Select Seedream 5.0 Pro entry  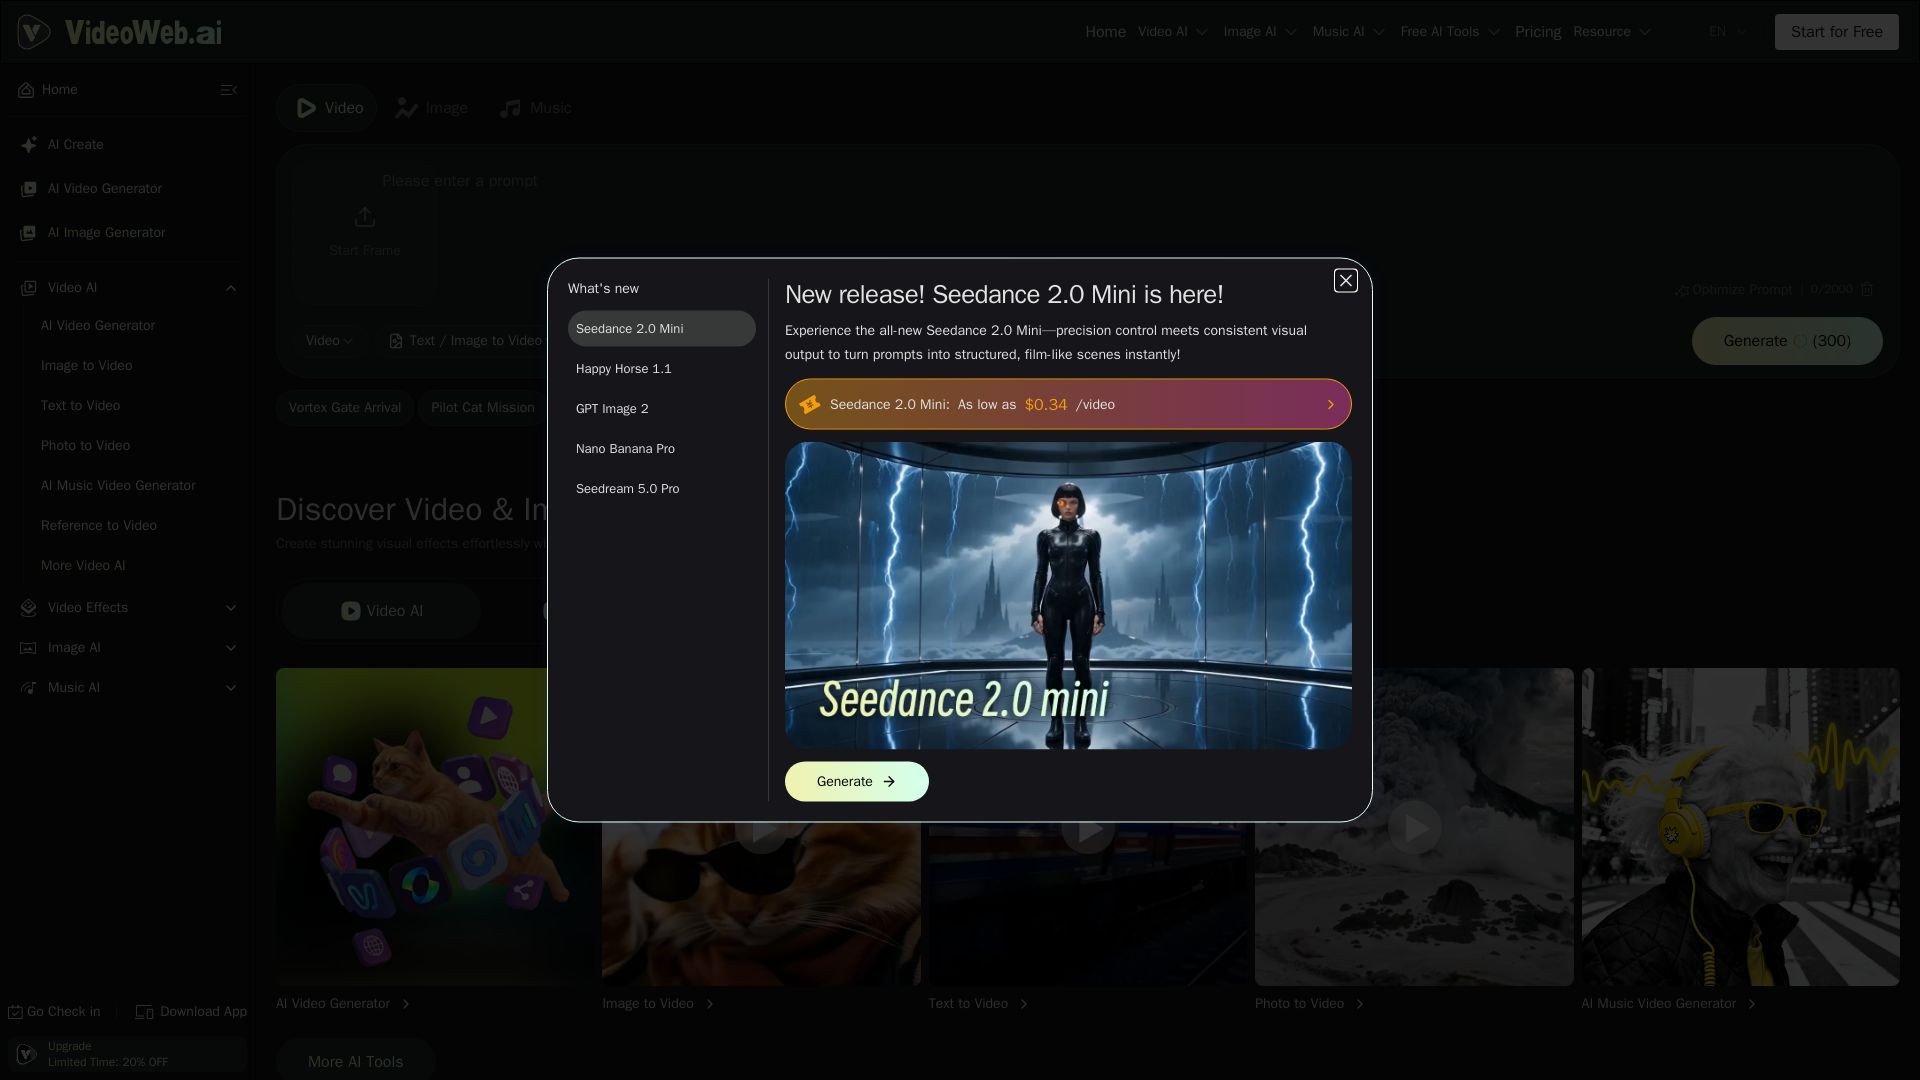pos(661,489)
